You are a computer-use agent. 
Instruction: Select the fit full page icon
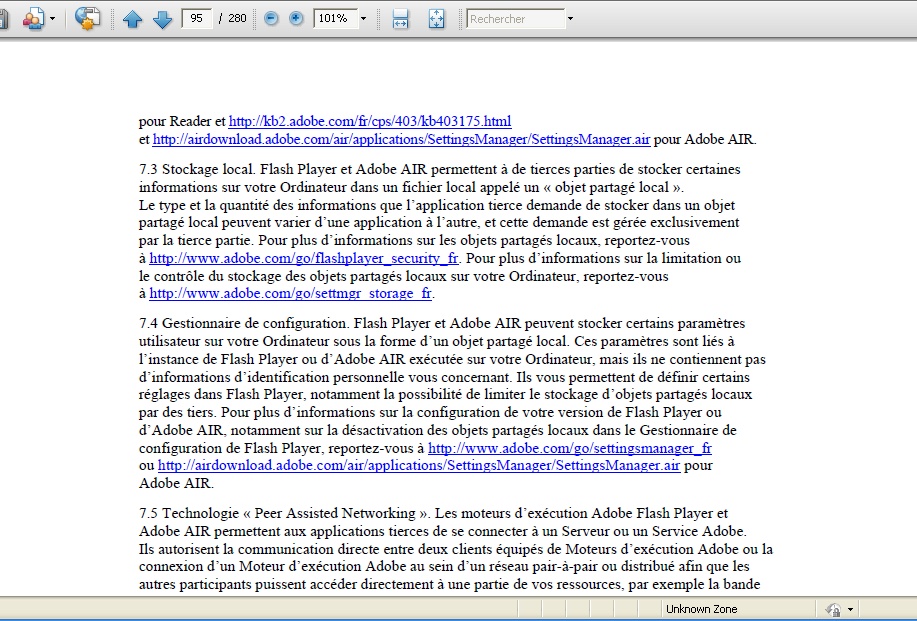point(436,19)
